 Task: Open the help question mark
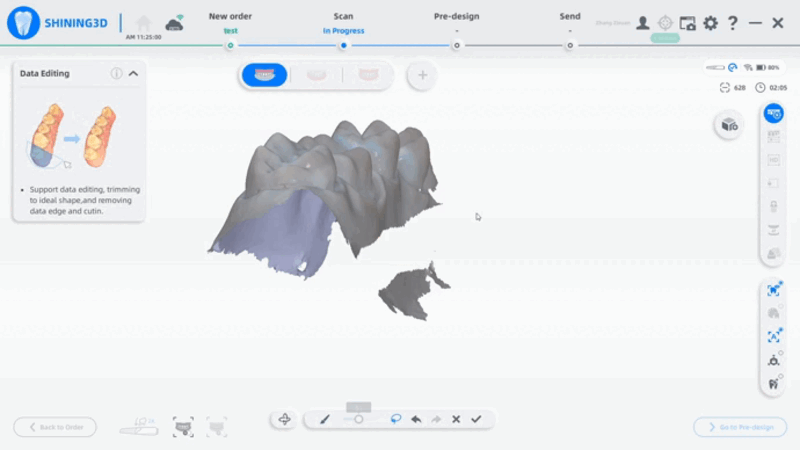pyautogui.click(x=733, y=23)
